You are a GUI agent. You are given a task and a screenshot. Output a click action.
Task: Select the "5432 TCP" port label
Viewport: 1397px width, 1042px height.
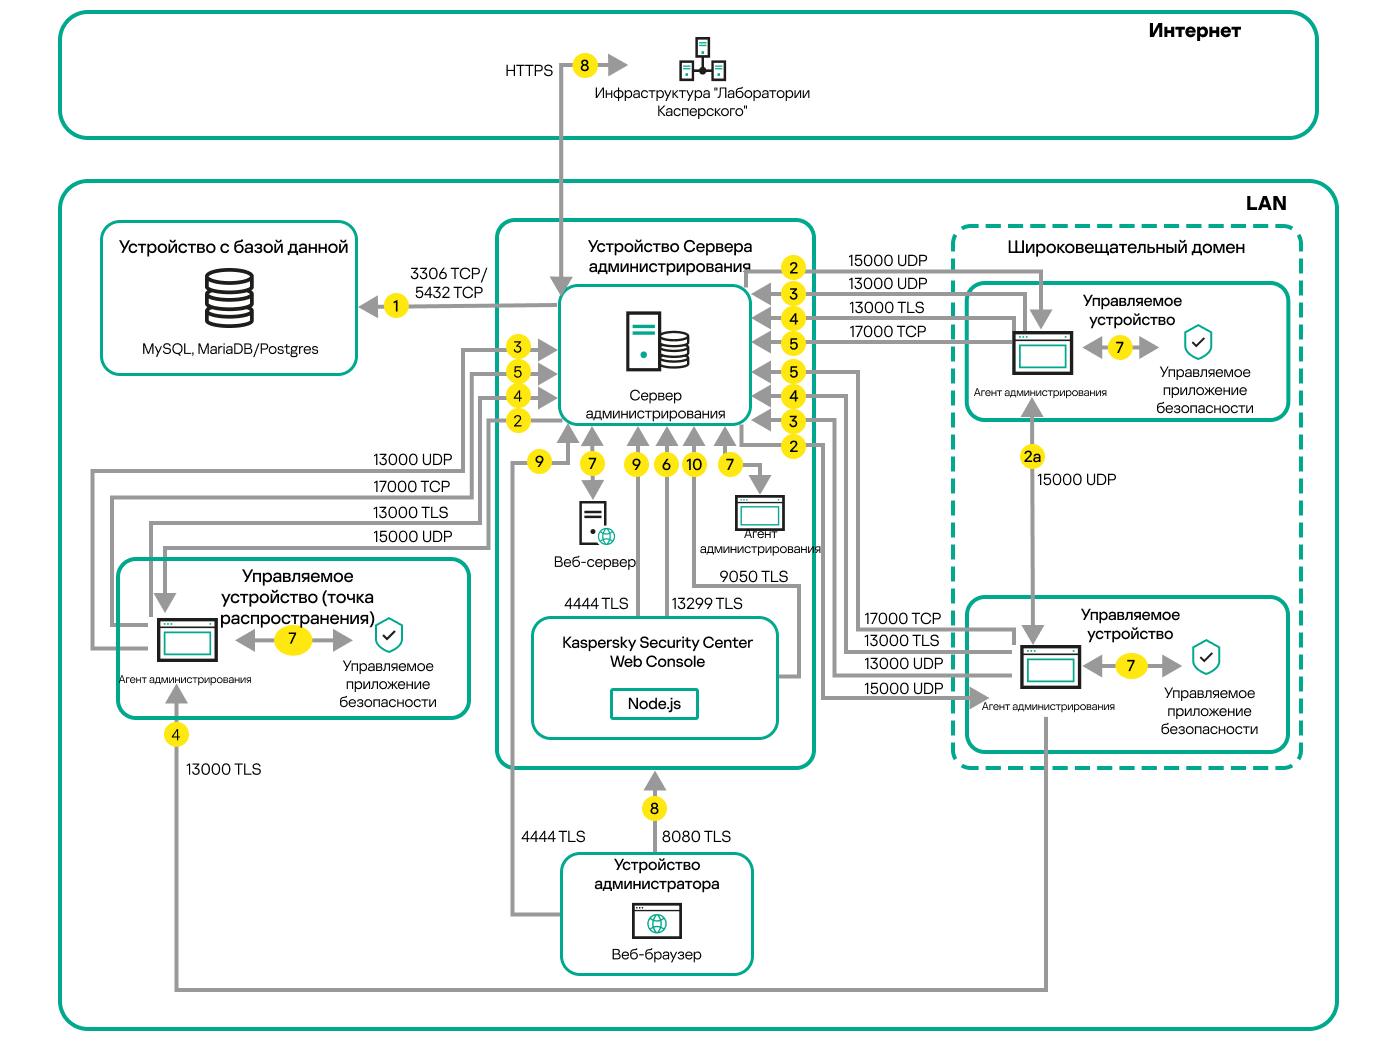click(449, 293)
